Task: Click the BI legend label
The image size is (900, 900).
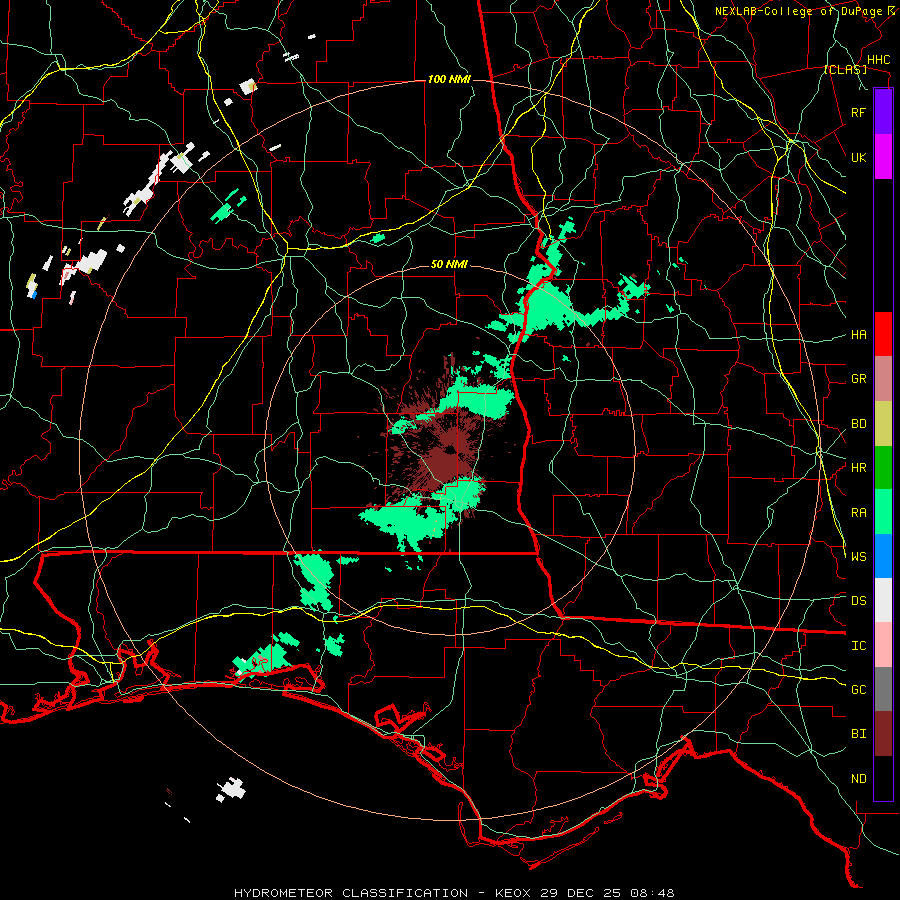Action: [859, 734]
